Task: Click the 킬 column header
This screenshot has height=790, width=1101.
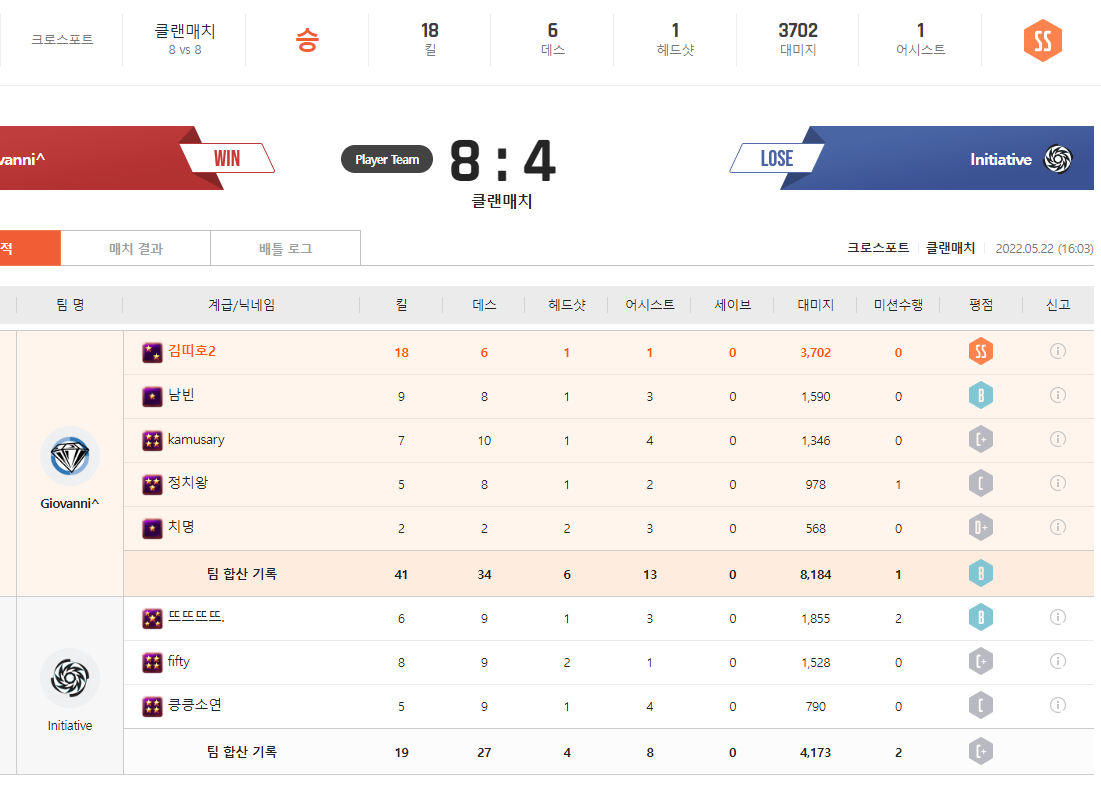Action: pyautogui.click(x=401, y=305)
